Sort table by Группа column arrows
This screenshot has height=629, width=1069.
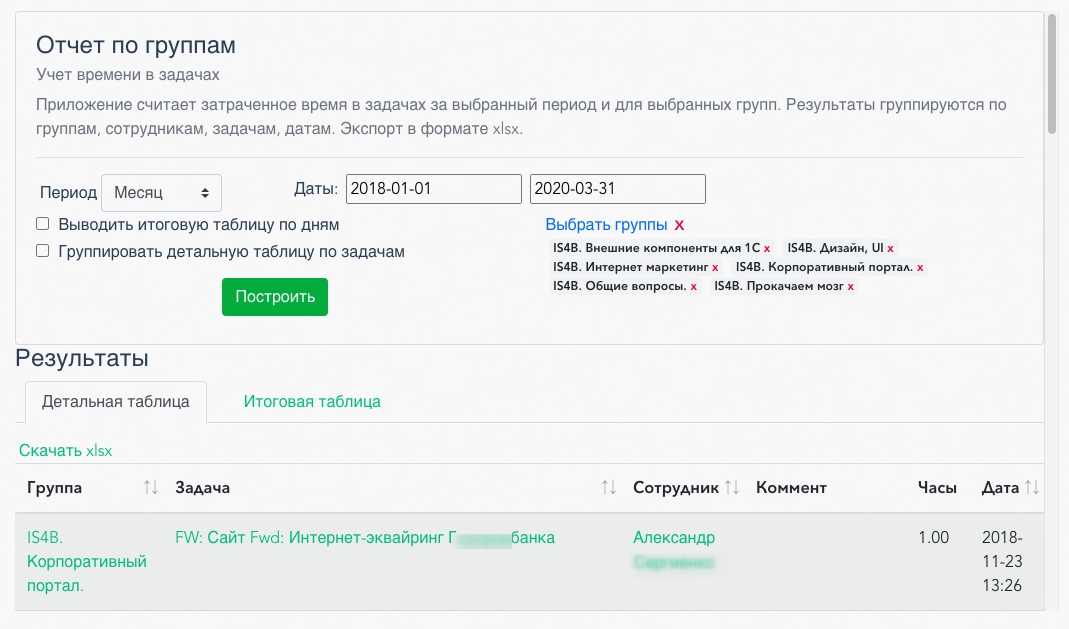[x=151, y=488]
